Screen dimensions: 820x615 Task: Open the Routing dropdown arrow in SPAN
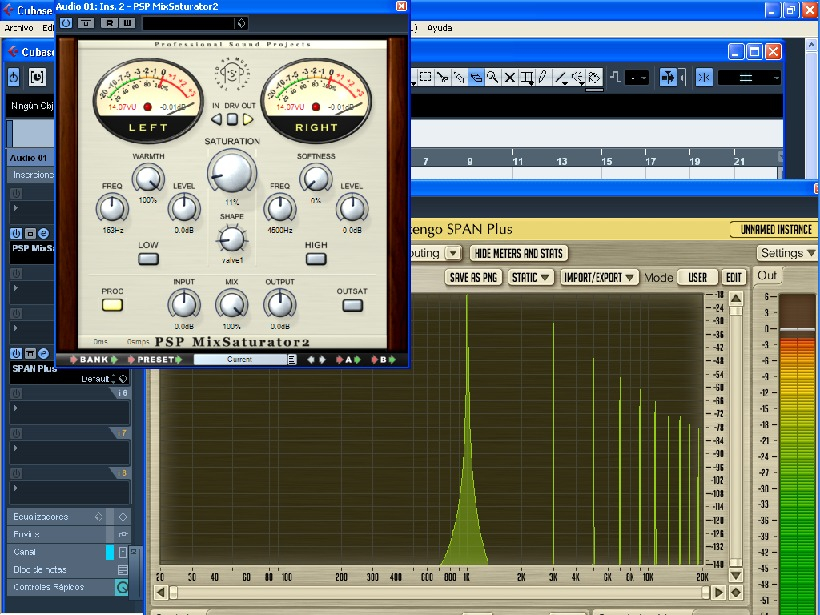click(453, 254)
